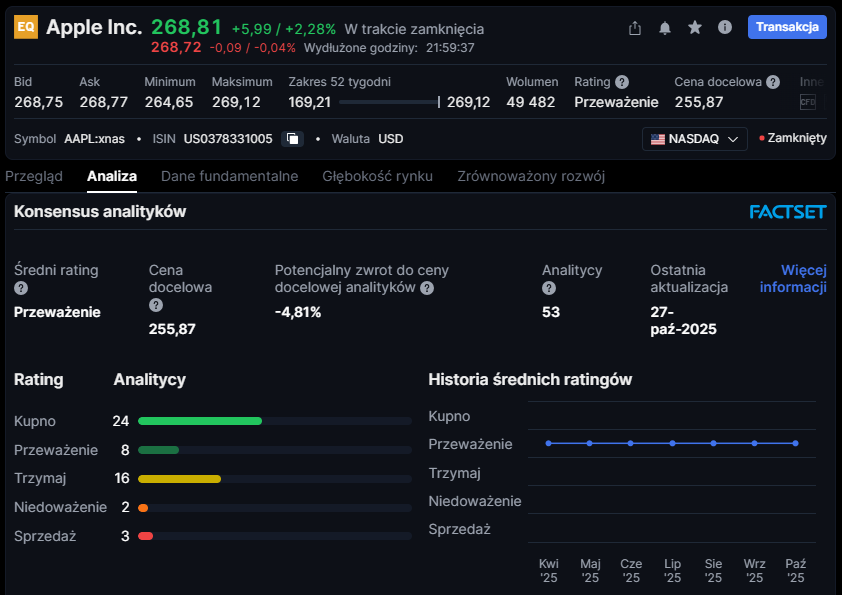Open the Więcej informacji link
The image size is (842, 595).
pyautogui.click(x=793, y=279)
